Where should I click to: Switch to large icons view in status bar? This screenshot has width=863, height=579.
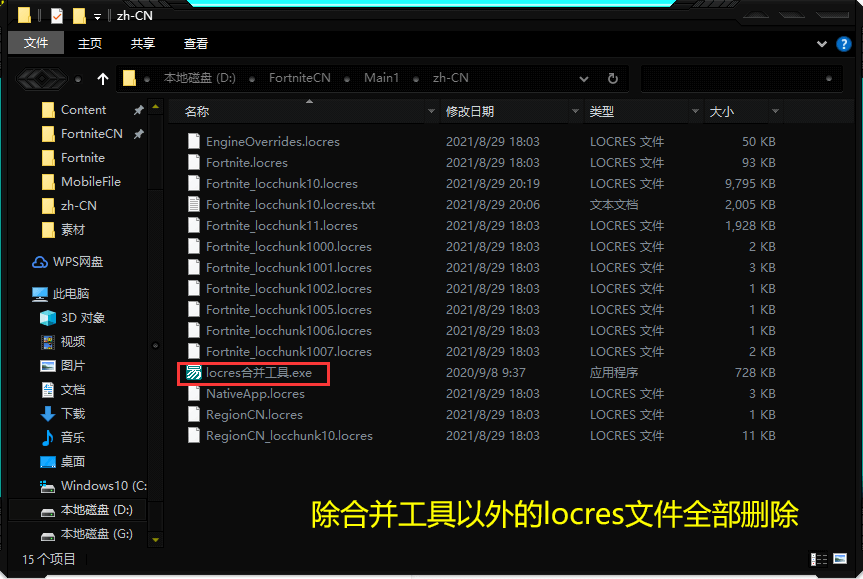(840, 559)
